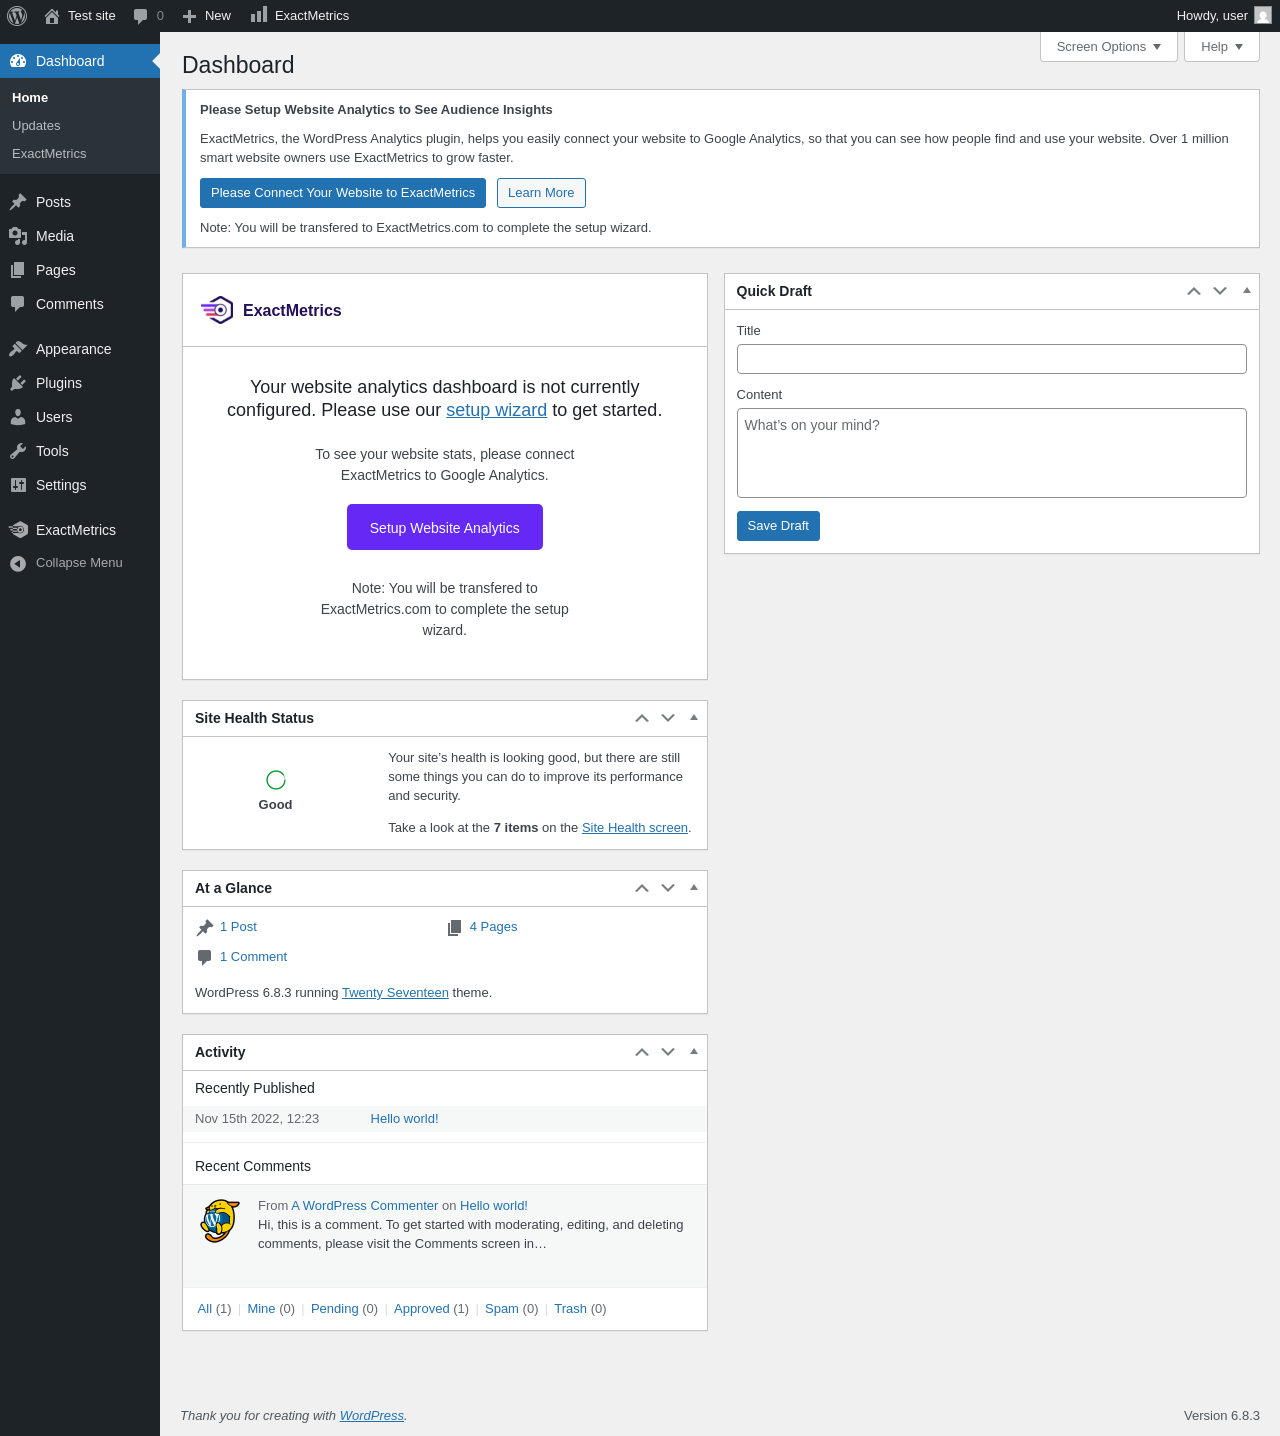Open the Help dropdown tab

click(1221, 47)
